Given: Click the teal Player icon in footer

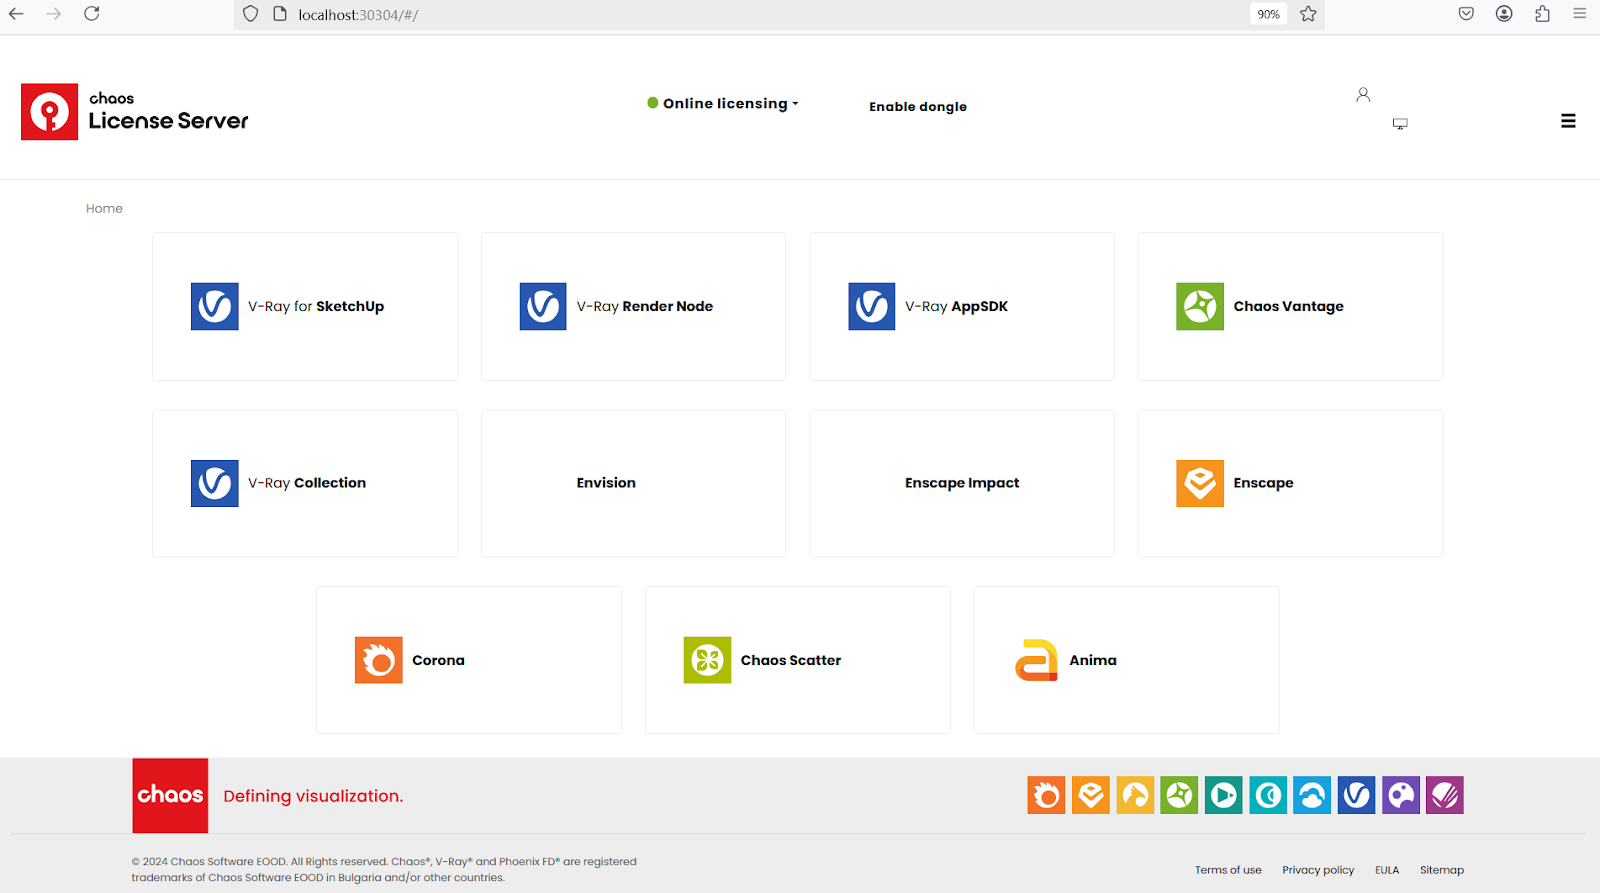Looking at the screenshot, I should [x=1223, y=795].
